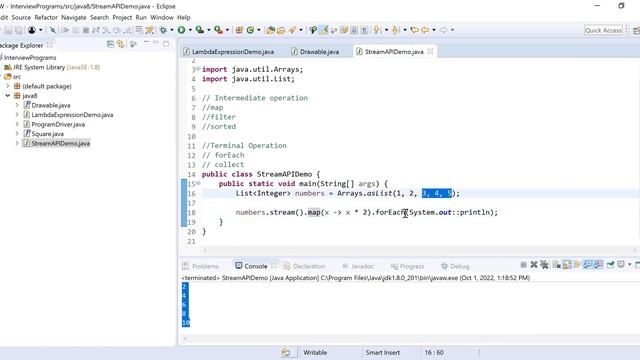Click the '16 : 60' cursor position text
The height and width of the screenshot is (360, 640).
coord(434,352)
